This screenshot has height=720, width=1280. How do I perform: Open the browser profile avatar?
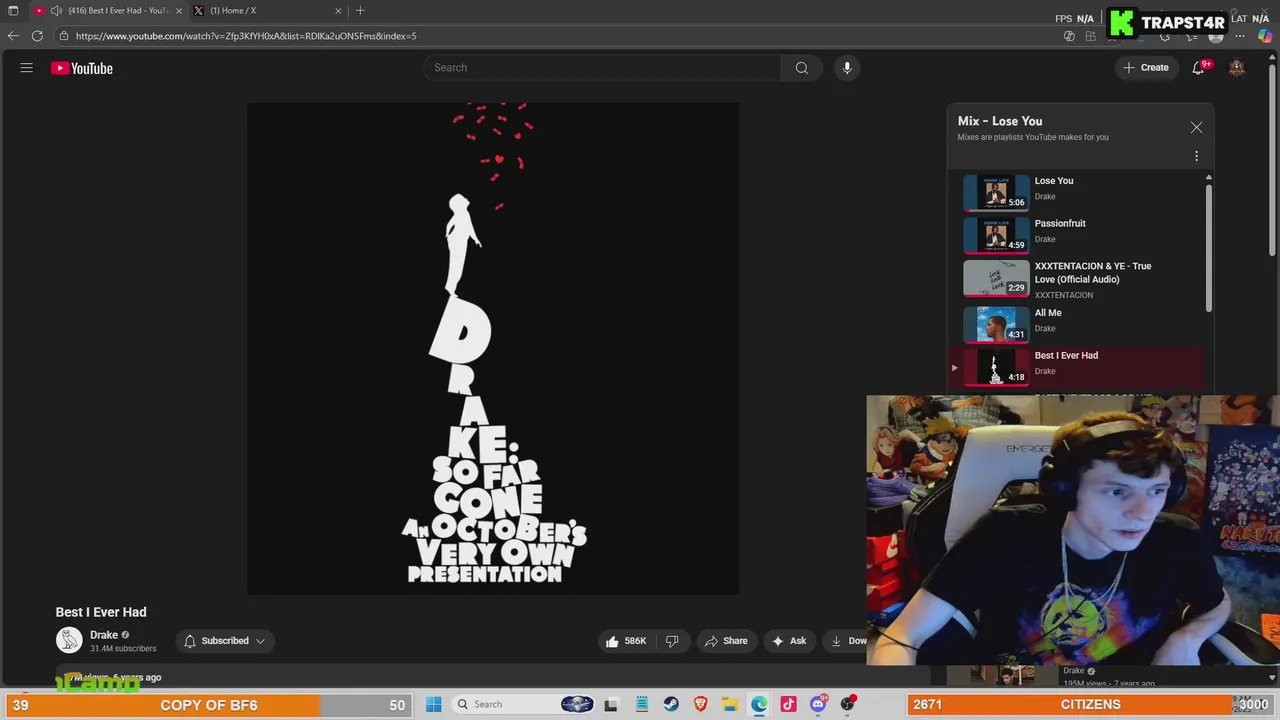point(1216,36)
